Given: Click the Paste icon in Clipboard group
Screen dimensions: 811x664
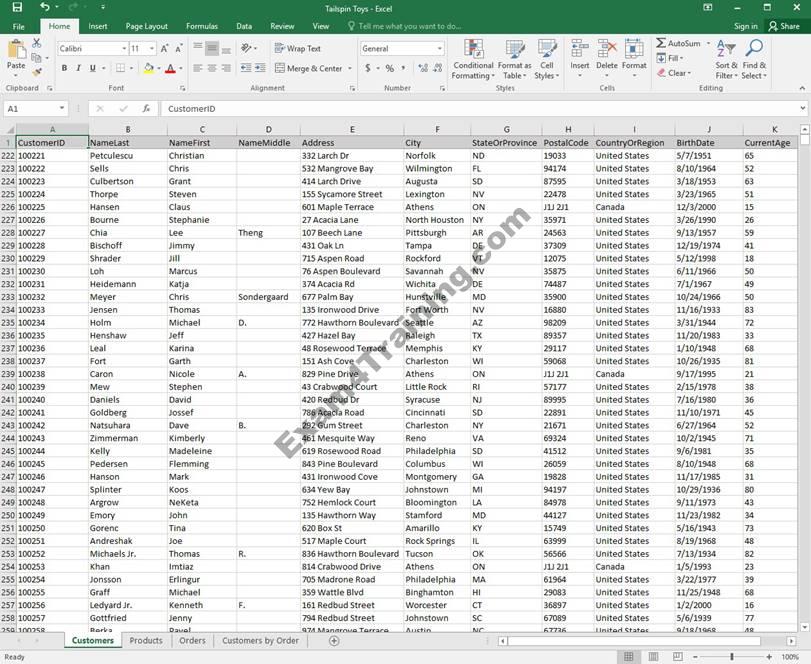Looking at the screenshot, I should [x=16, y=52].
